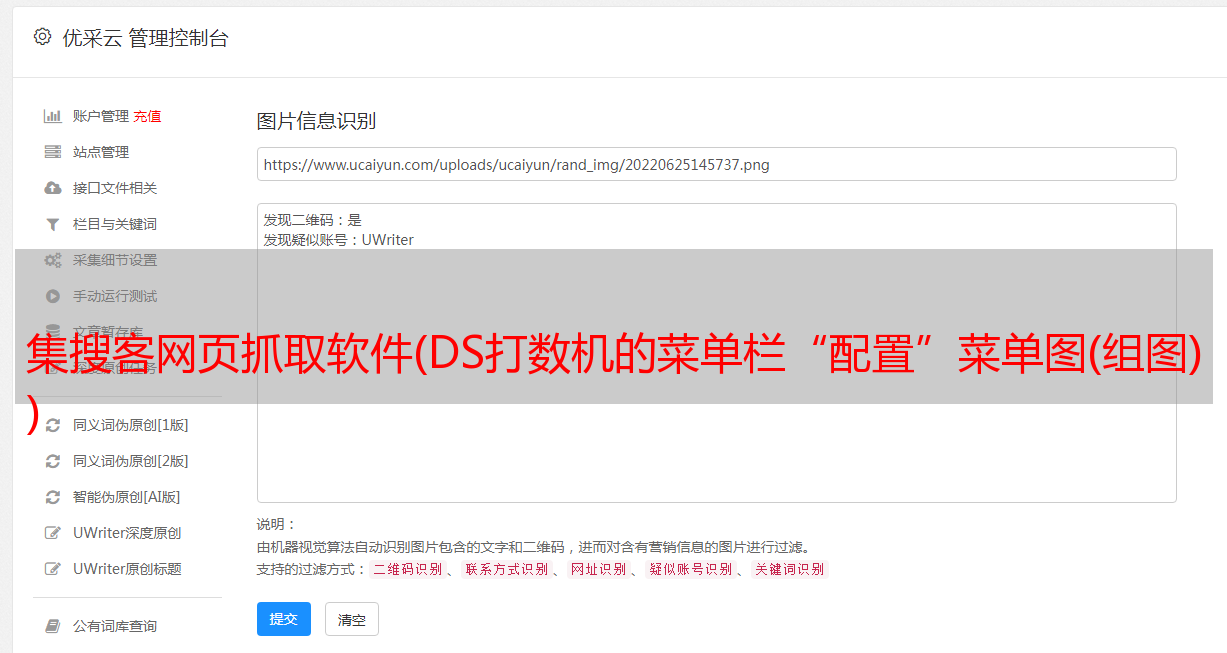Click the 说明： label
The height and width of the screenshot is (653, 1227).
point(277,524)
